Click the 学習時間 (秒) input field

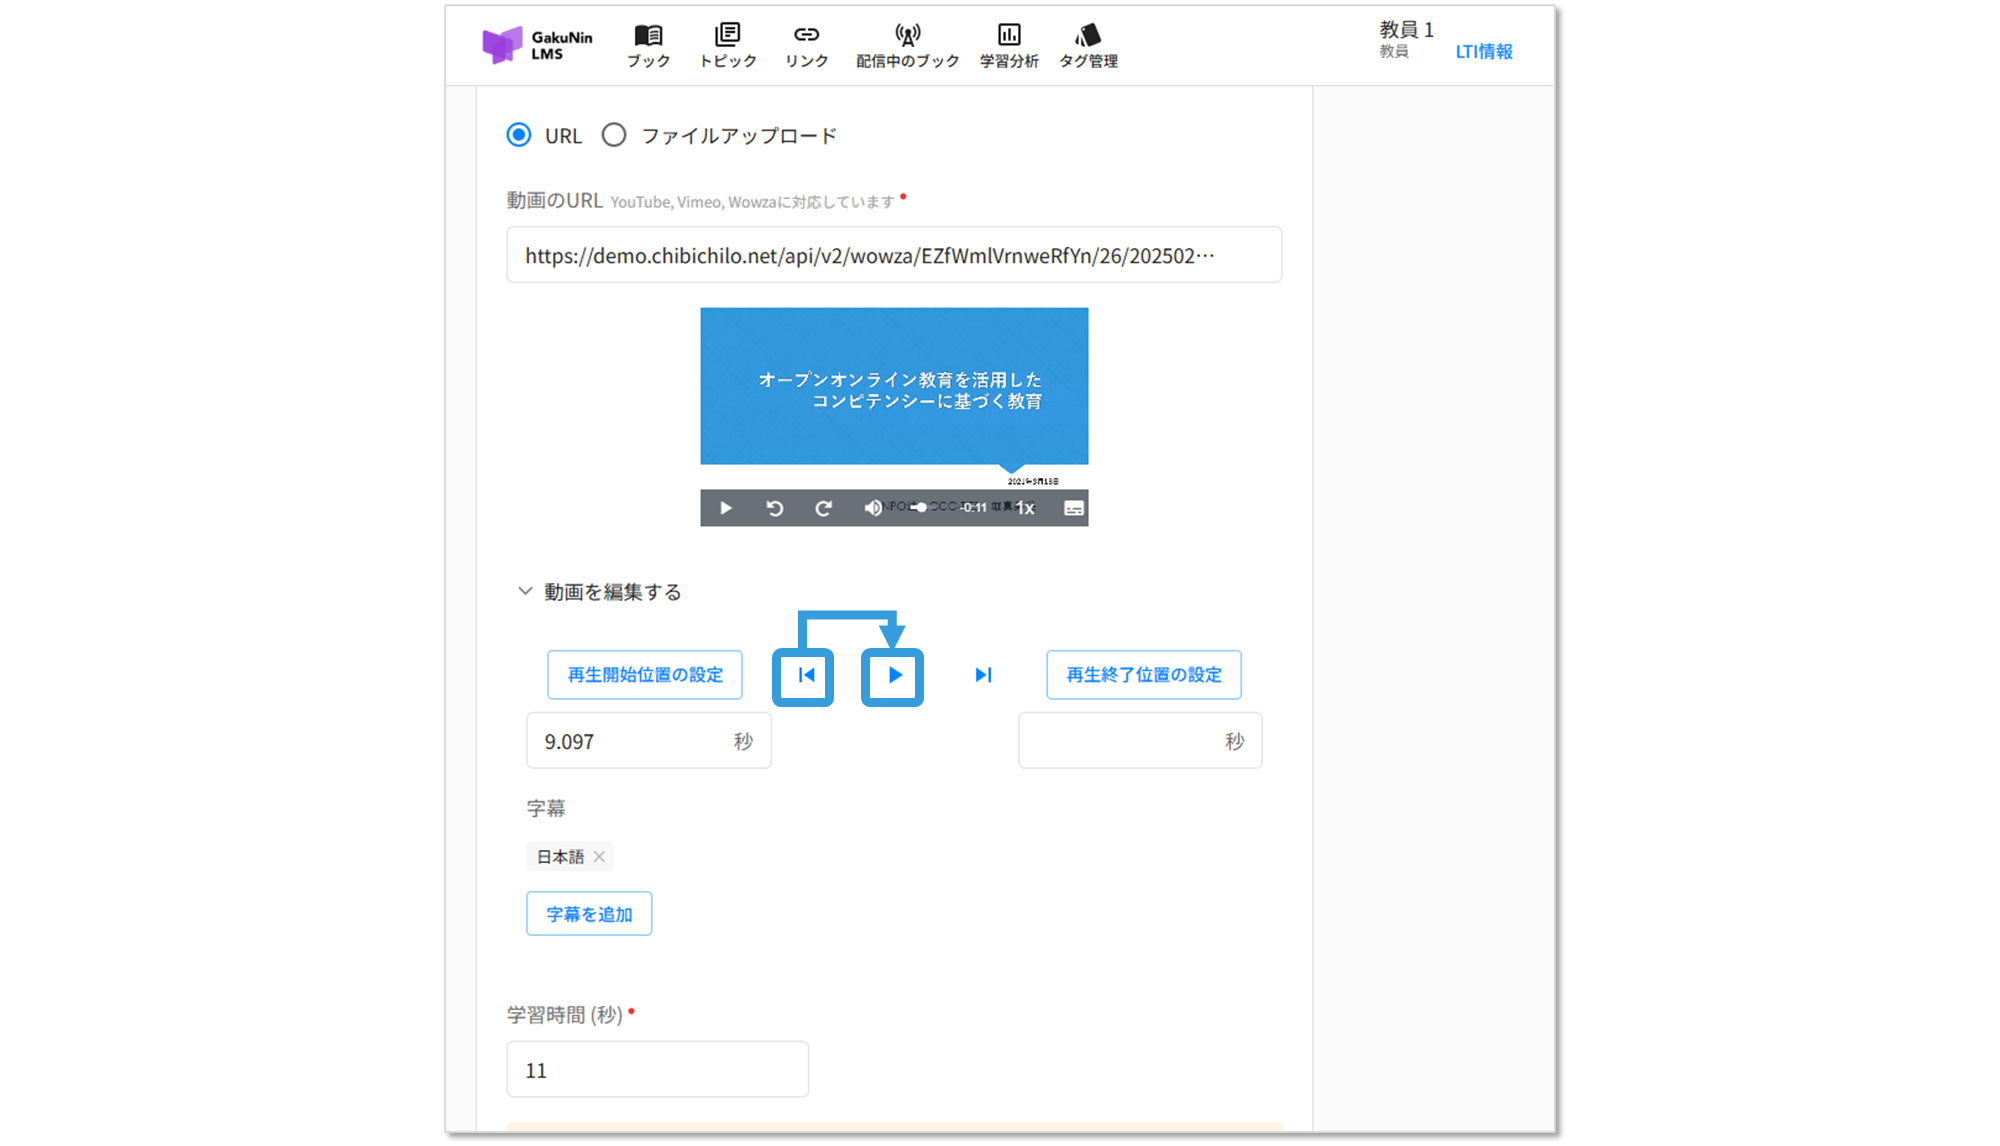tap(657, 1070)
